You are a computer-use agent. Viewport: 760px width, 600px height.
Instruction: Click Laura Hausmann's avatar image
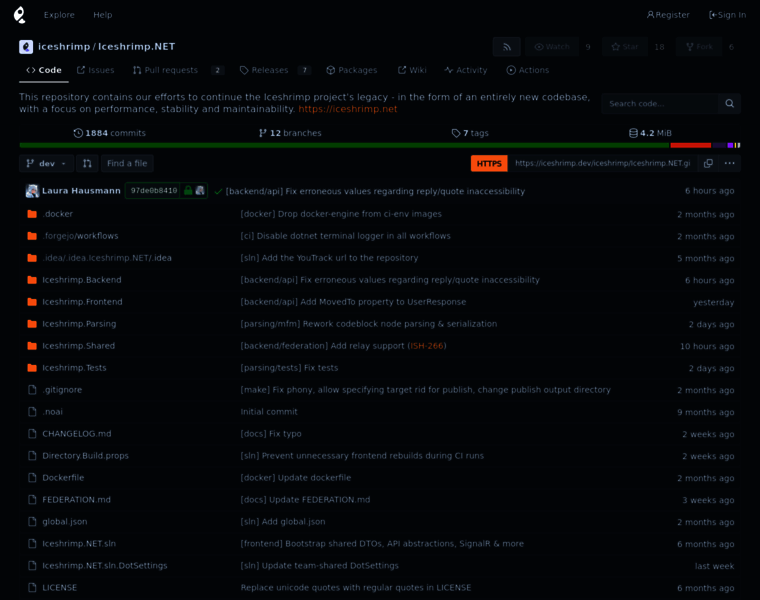point(32,191)
